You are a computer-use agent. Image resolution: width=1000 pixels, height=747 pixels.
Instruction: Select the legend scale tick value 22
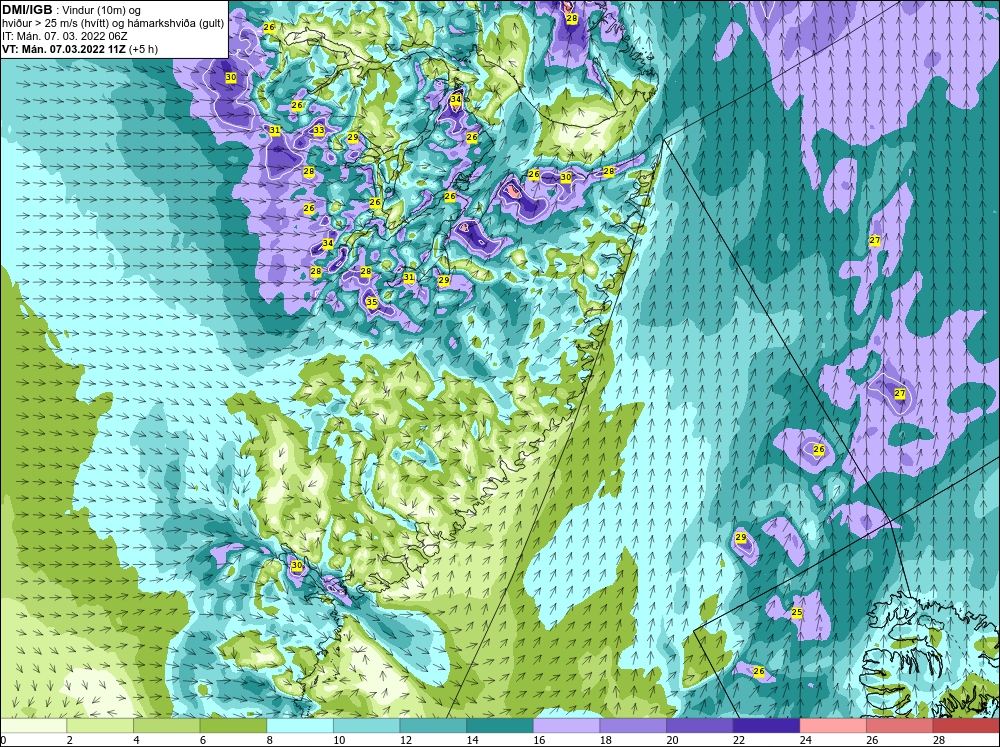point(739,740)
